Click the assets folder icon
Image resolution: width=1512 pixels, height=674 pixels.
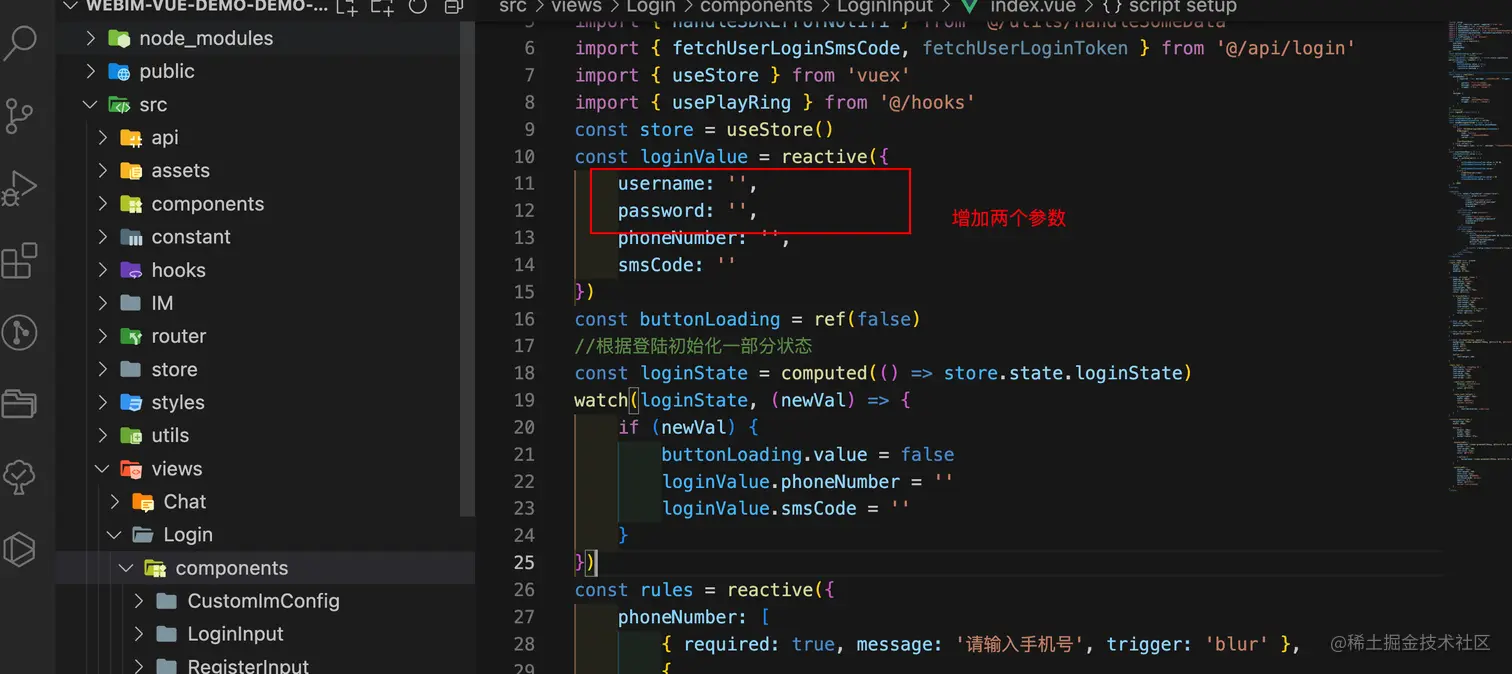tap(131, 171)
